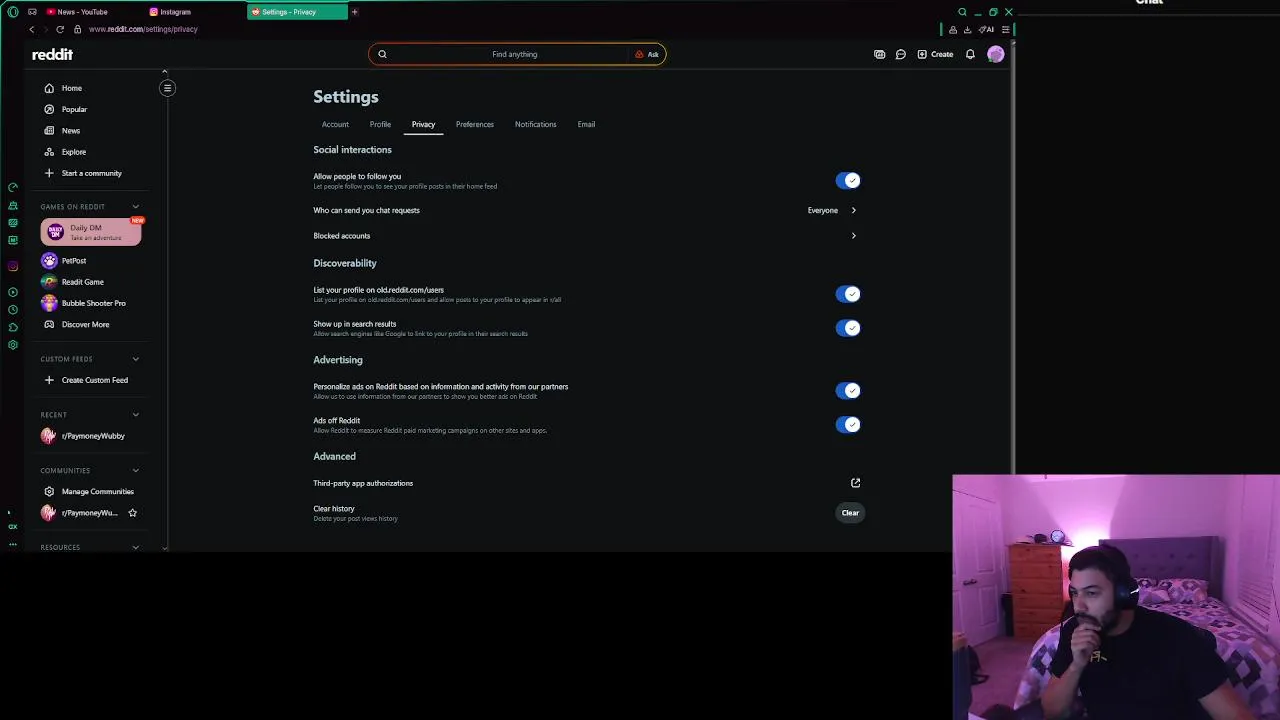1280x720 pixels.
Task: Click the Reddit logo
Action: pos(52,54)
